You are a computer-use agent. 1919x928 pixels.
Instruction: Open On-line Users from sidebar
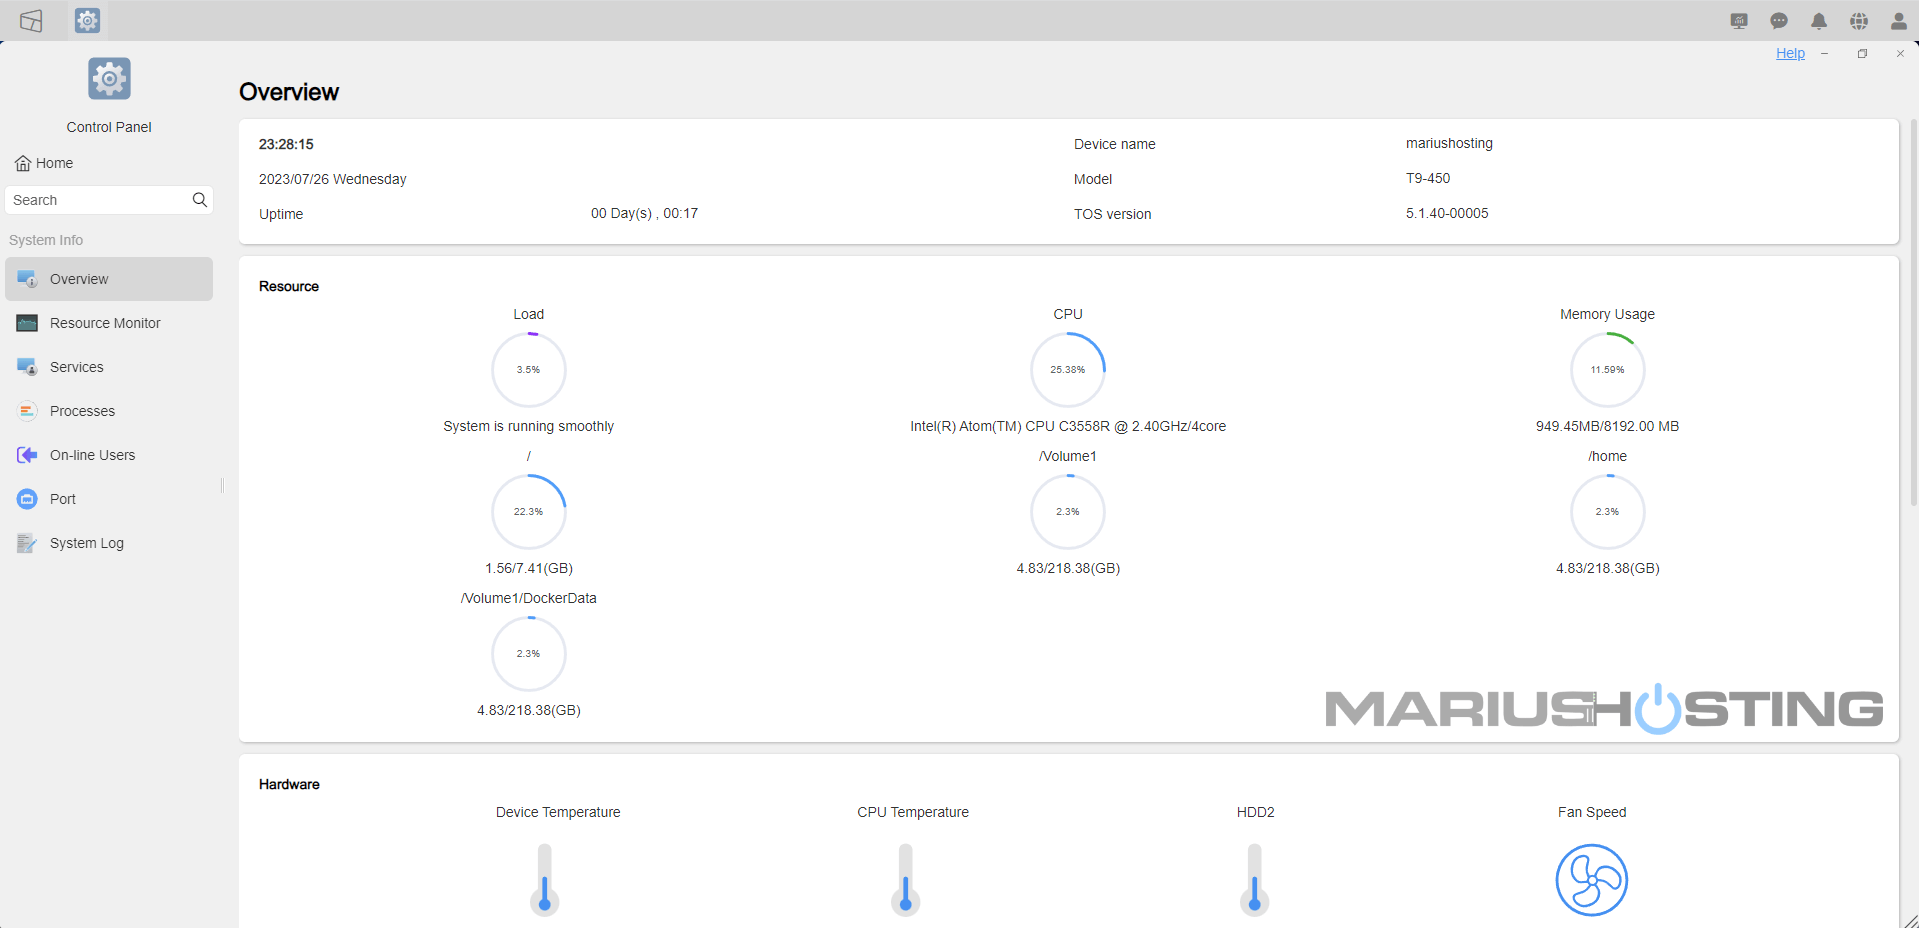tap(109, 455)
